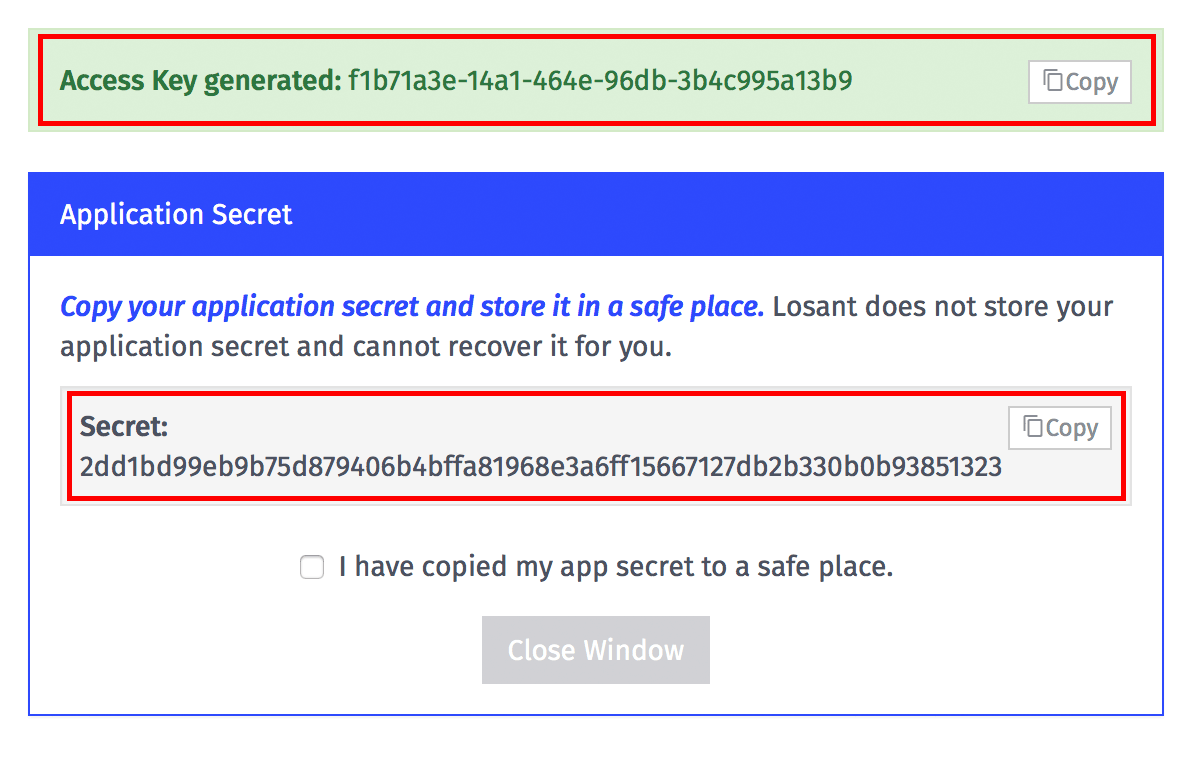Click the blue 'Copy your application secret' text
The image size is (1192, 782).
point(410,306)
